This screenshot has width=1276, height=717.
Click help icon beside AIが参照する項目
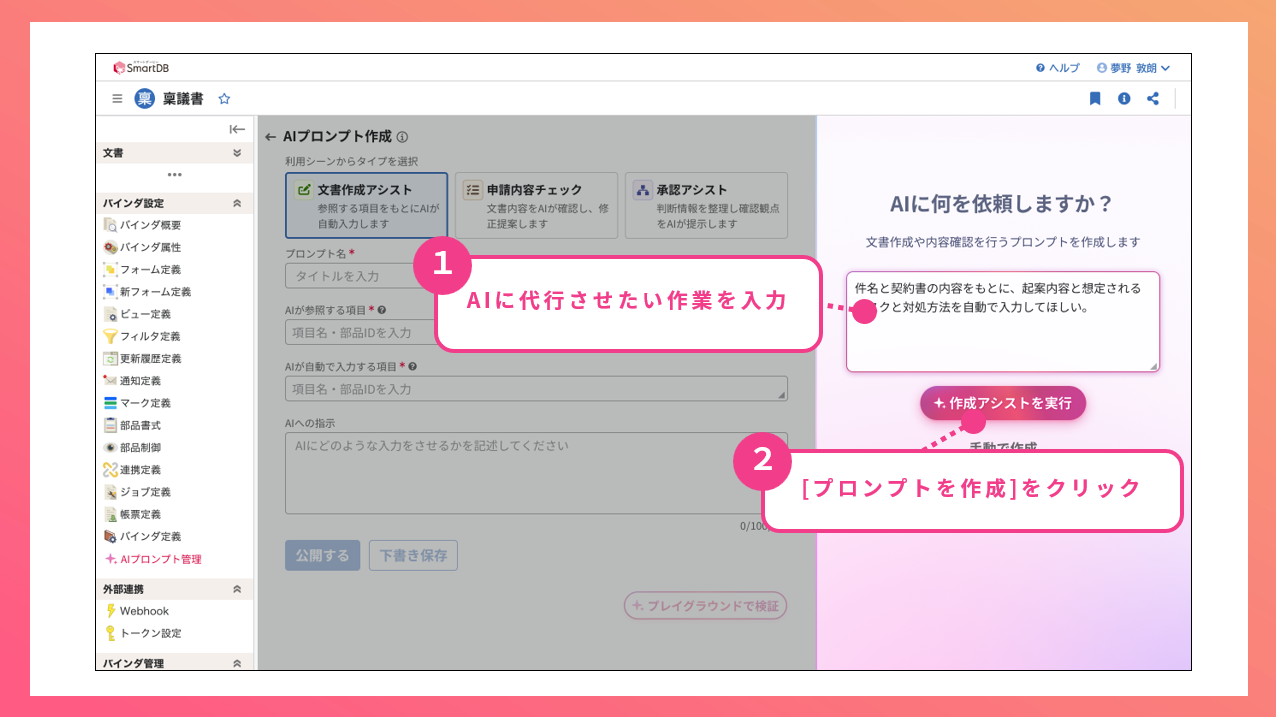382,310
